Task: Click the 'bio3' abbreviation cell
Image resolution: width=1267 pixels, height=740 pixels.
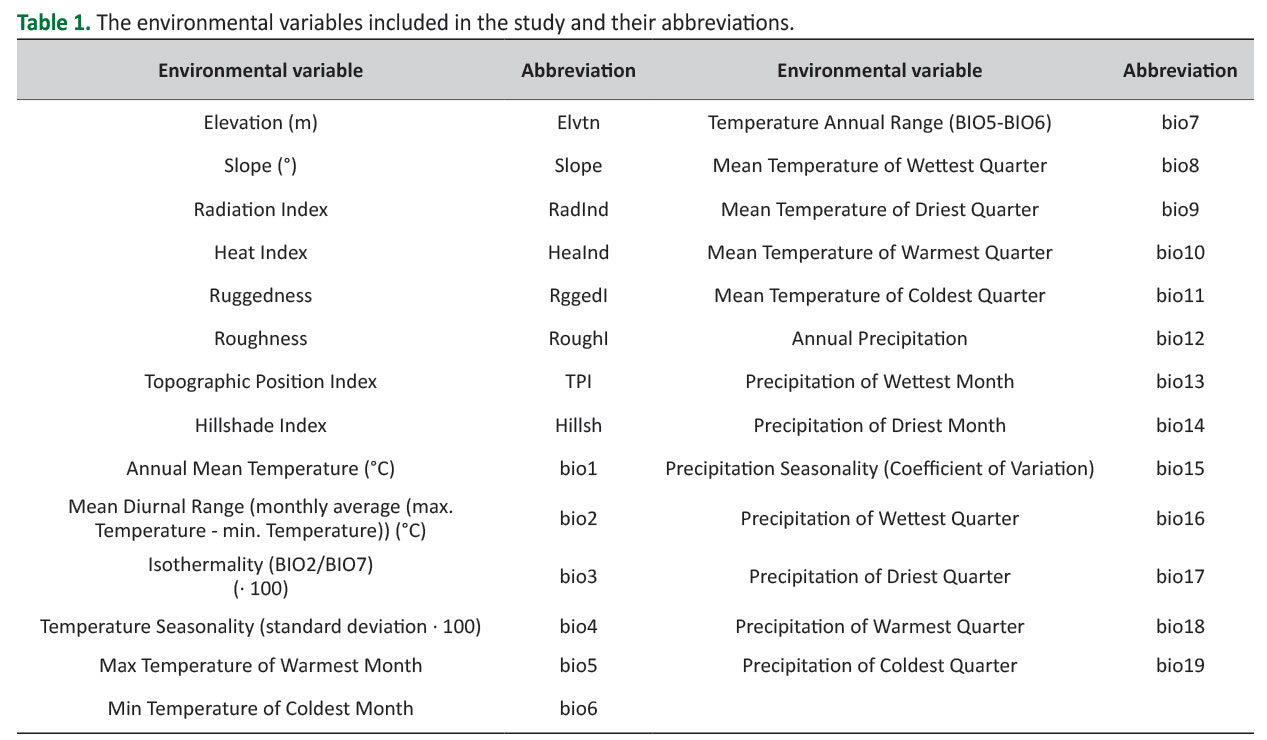Action: click(578, 576)
